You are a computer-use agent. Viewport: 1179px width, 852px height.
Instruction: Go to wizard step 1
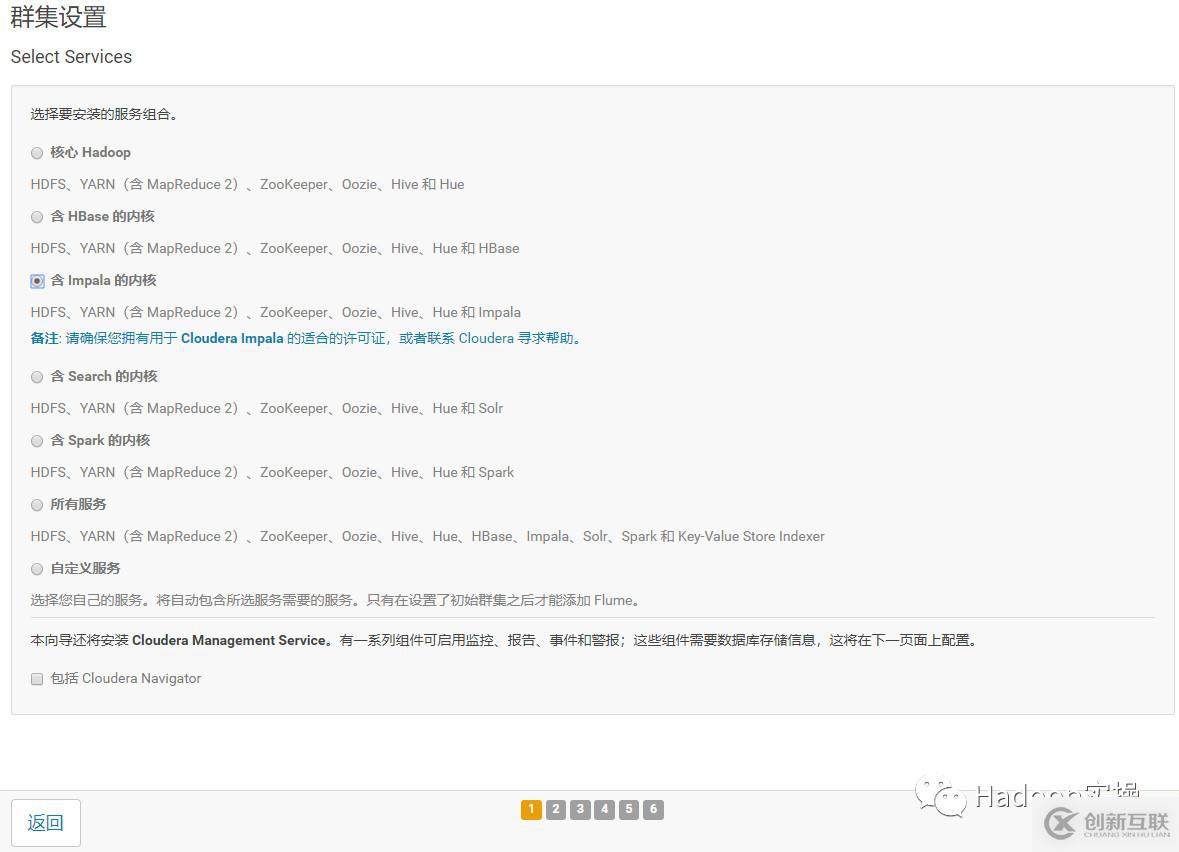point(531,809)
